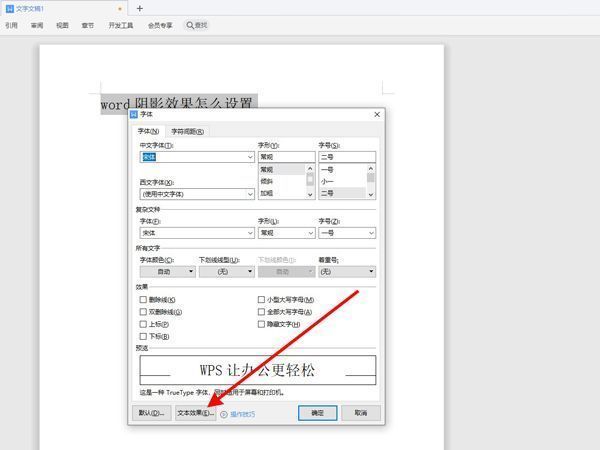The image size is (600, 450).
Task: Open the 操作技巧 link
Action: tap(243, 414)
